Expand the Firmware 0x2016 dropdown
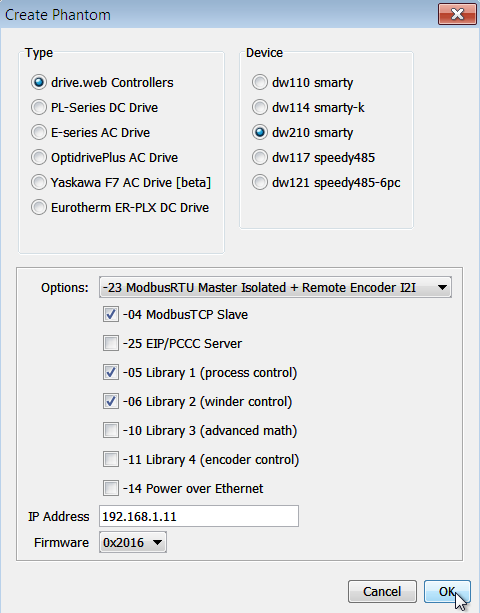Image resolution: width=480 pixels, height=613 pixels. 133,542
